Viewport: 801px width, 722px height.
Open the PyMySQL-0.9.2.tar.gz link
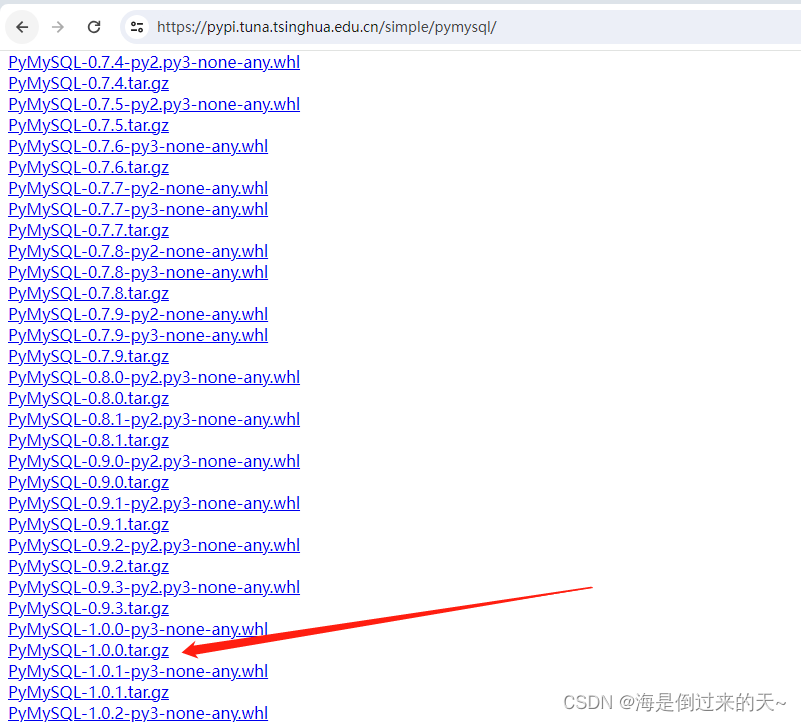[x=88, y=566]
